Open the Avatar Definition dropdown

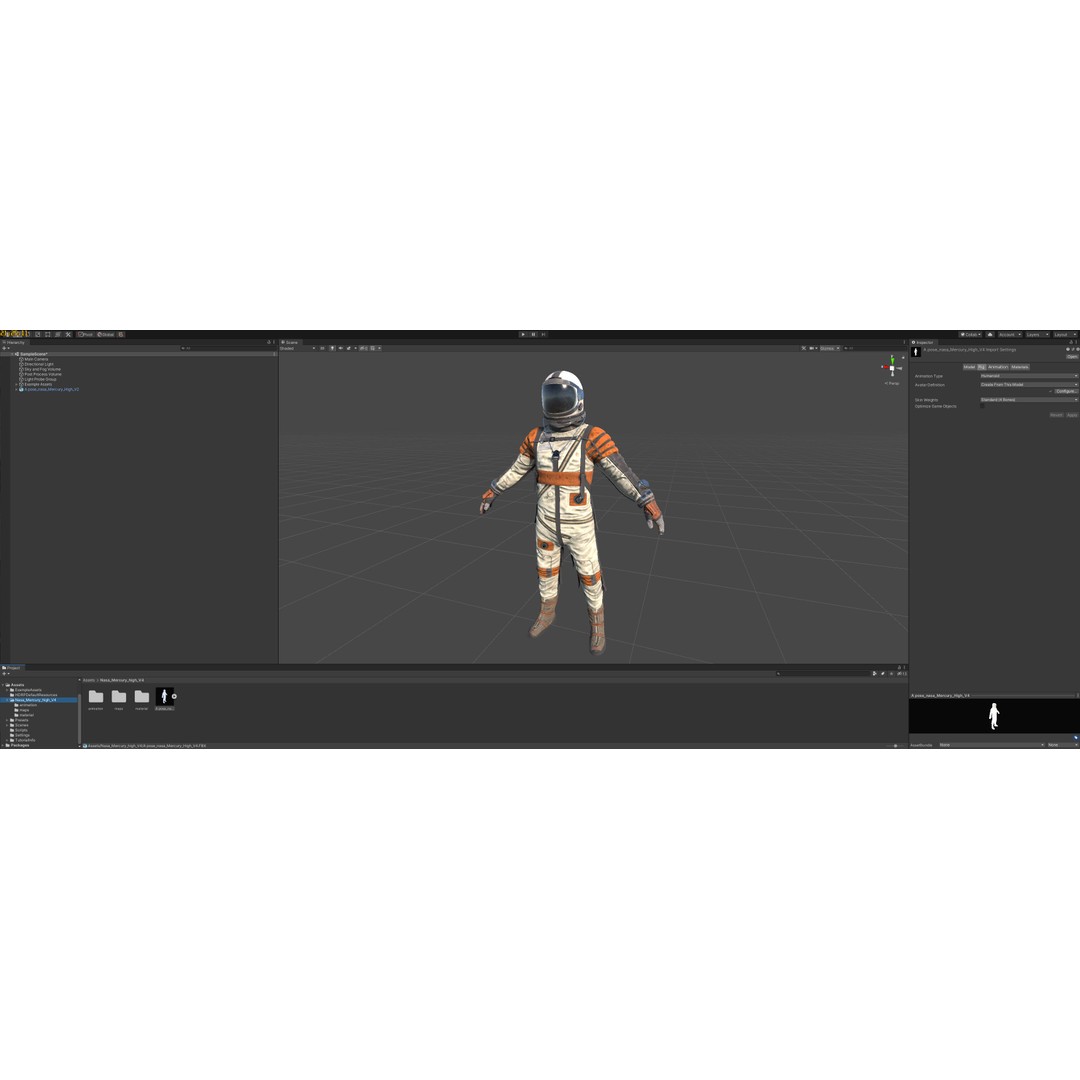point(1029,384)
